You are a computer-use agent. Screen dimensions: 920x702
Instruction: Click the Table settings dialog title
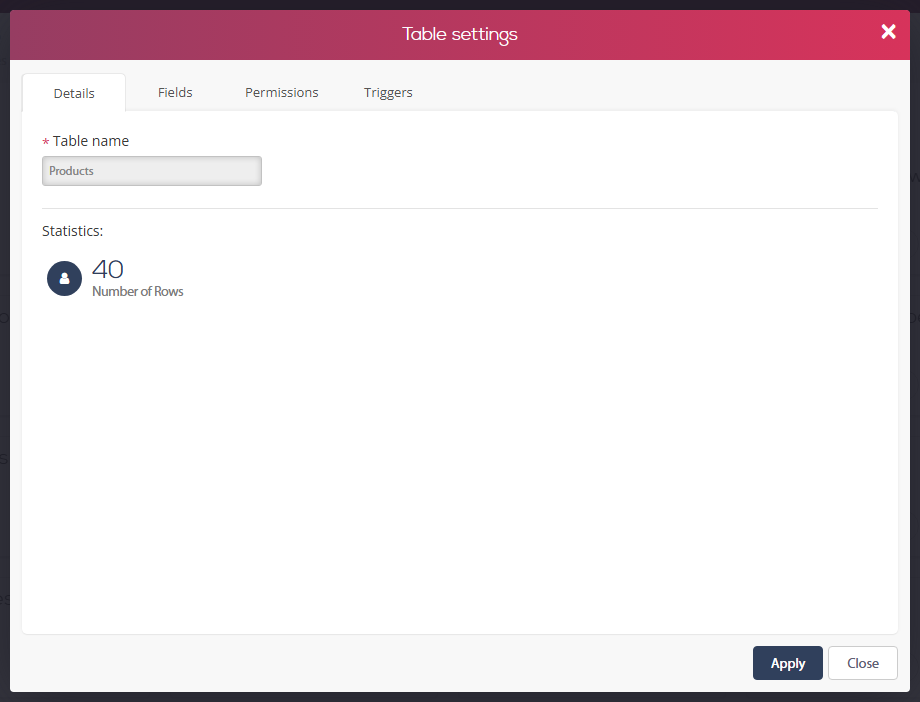[460, 35]
